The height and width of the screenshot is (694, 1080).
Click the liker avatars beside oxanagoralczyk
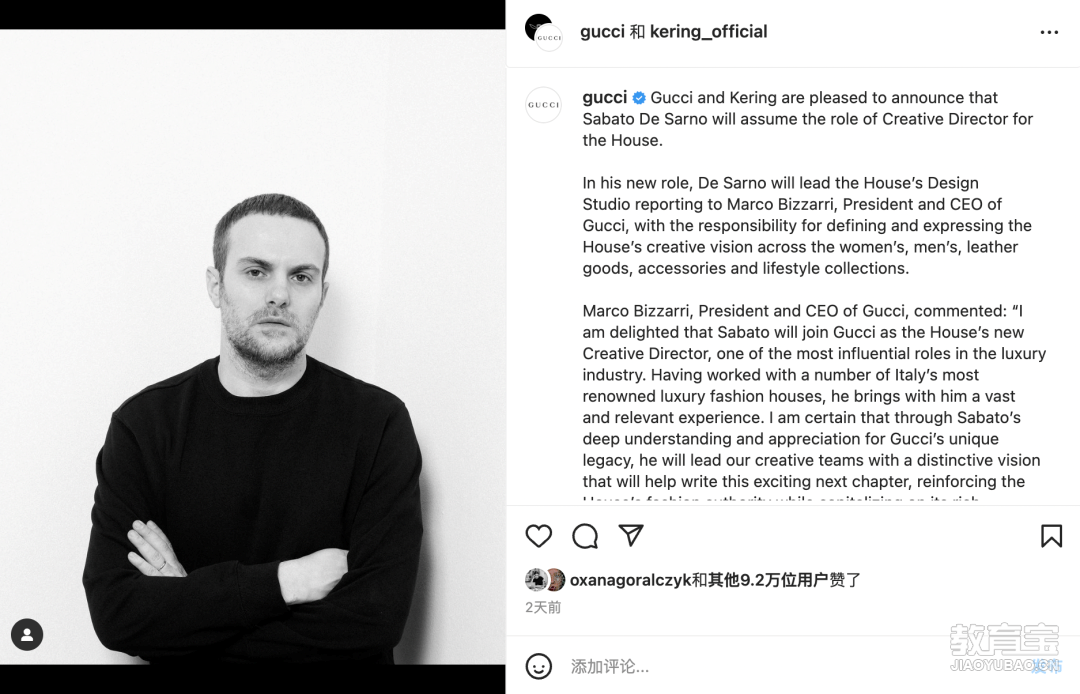(x=545, y=580)
